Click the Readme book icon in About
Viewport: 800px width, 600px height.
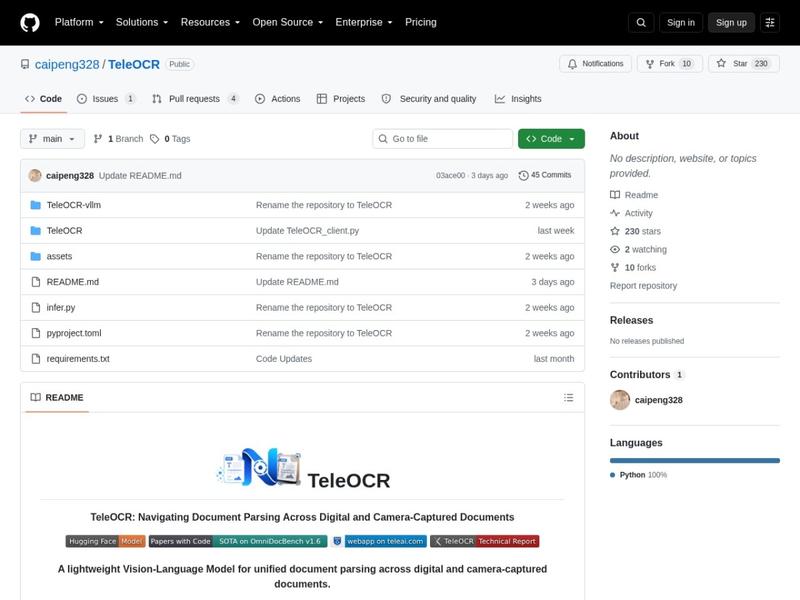615,195
